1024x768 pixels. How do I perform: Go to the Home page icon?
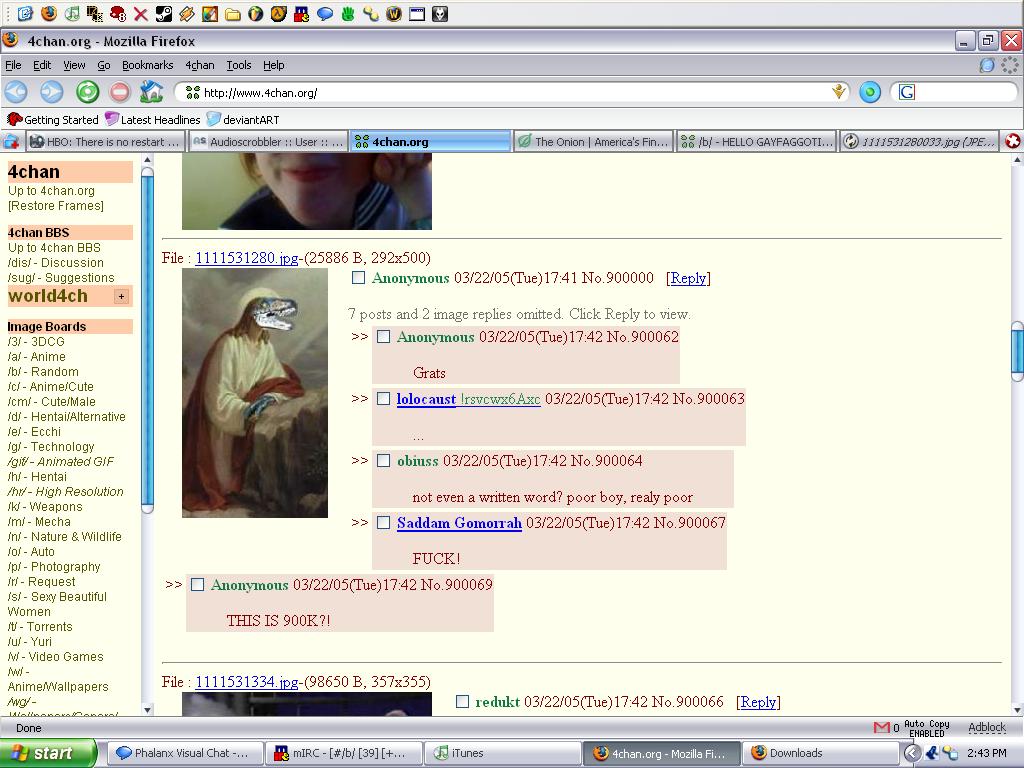pyautogui.click(x=151, y=92)
